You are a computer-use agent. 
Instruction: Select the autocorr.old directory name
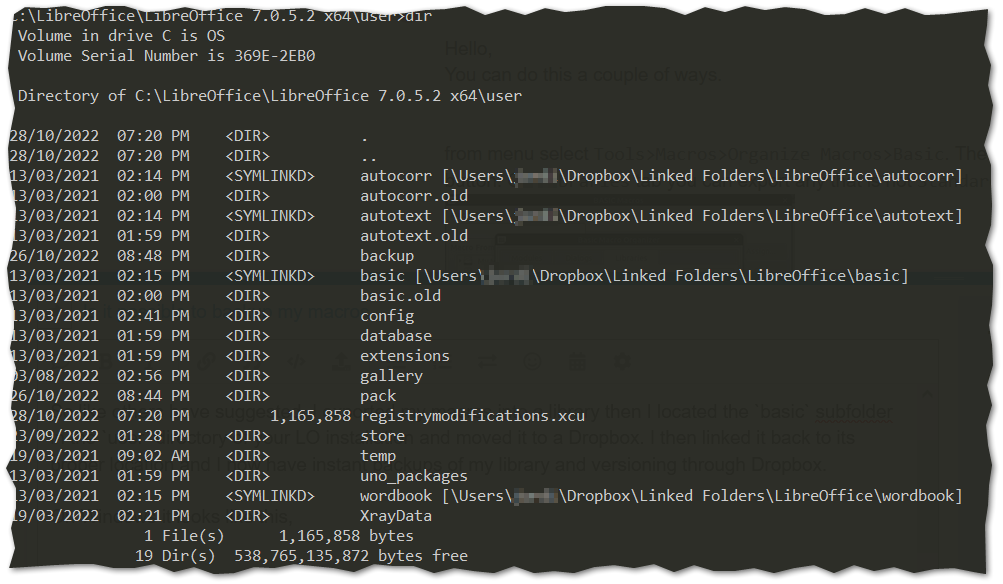click(414, 196)
